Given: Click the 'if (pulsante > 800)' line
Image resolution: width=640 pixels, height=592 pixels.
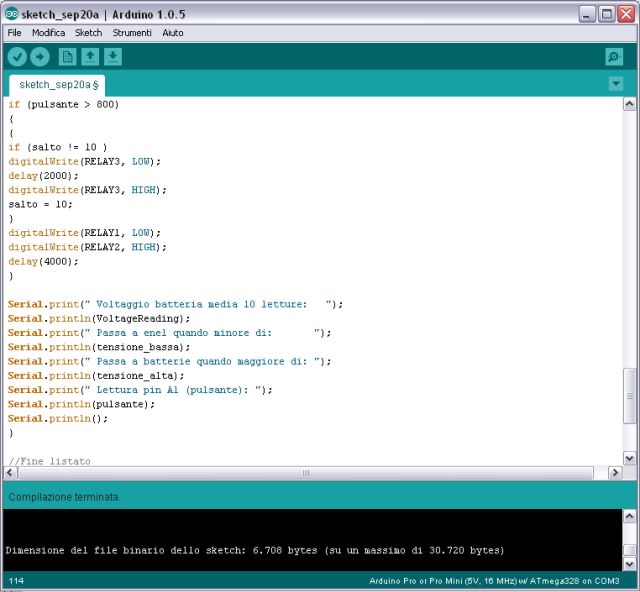Looking at the screenshot, I should 64,105.
